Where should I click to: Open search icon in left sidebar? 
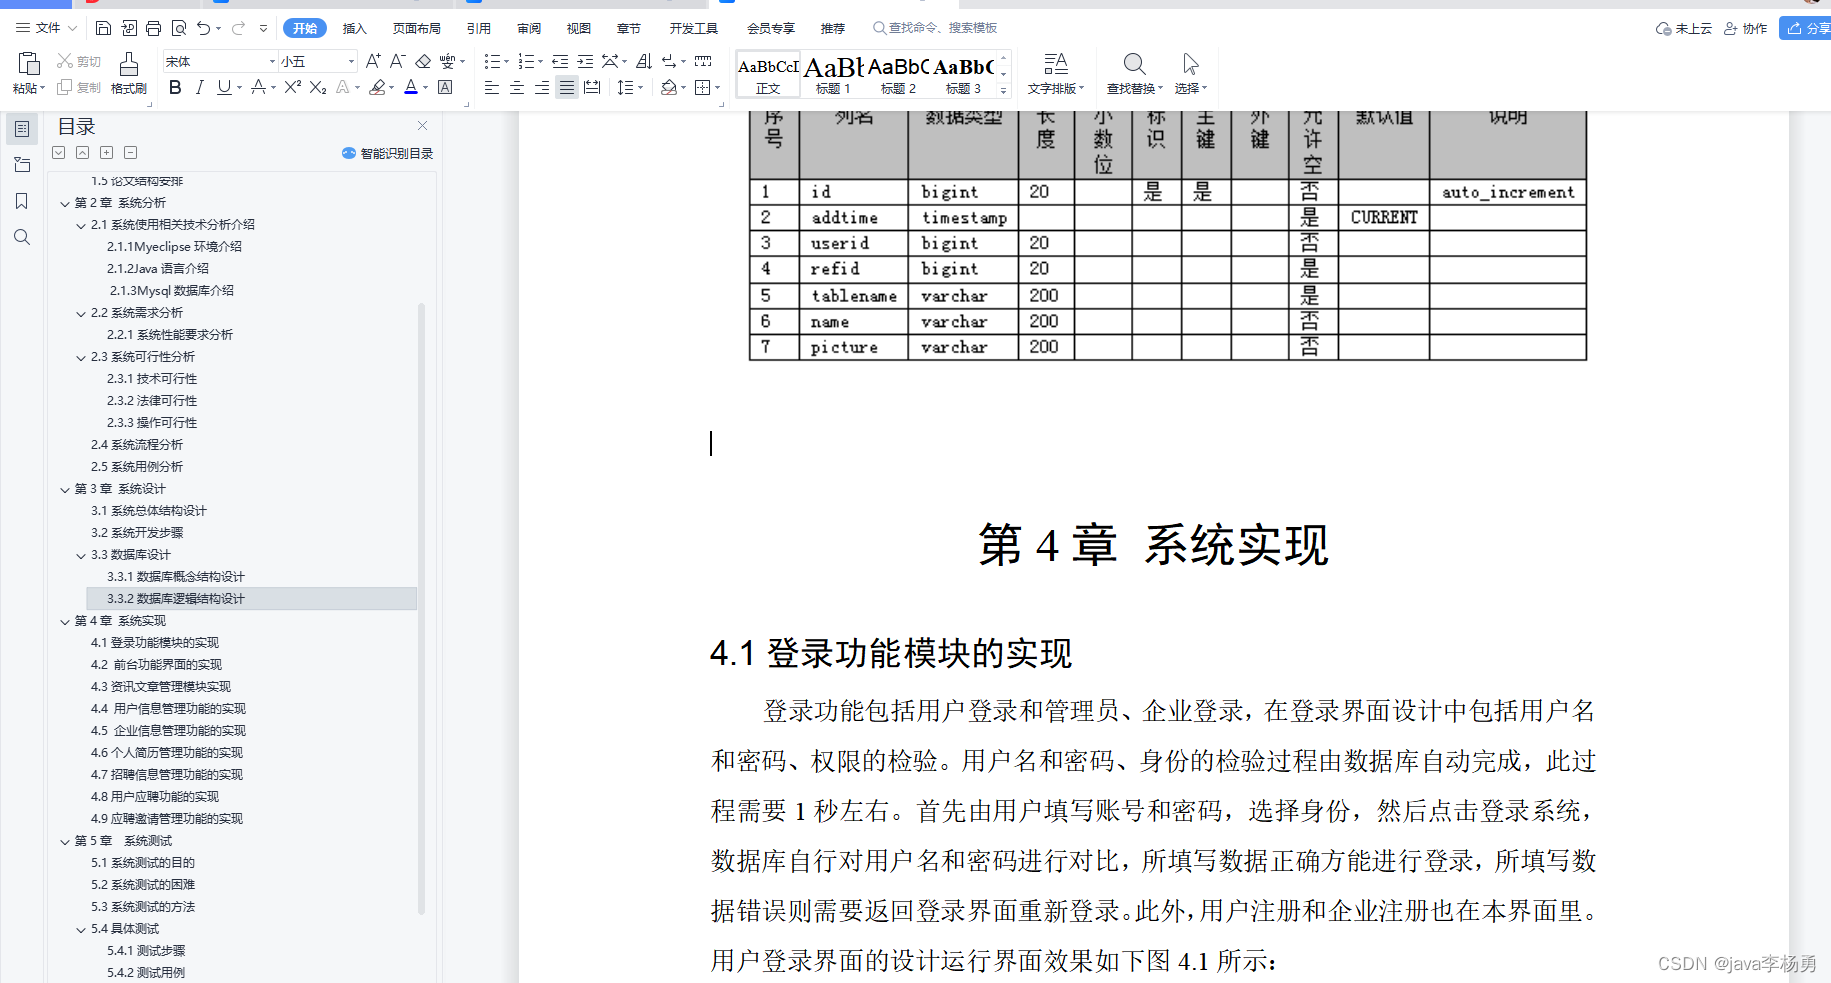[x=22, y=237]
